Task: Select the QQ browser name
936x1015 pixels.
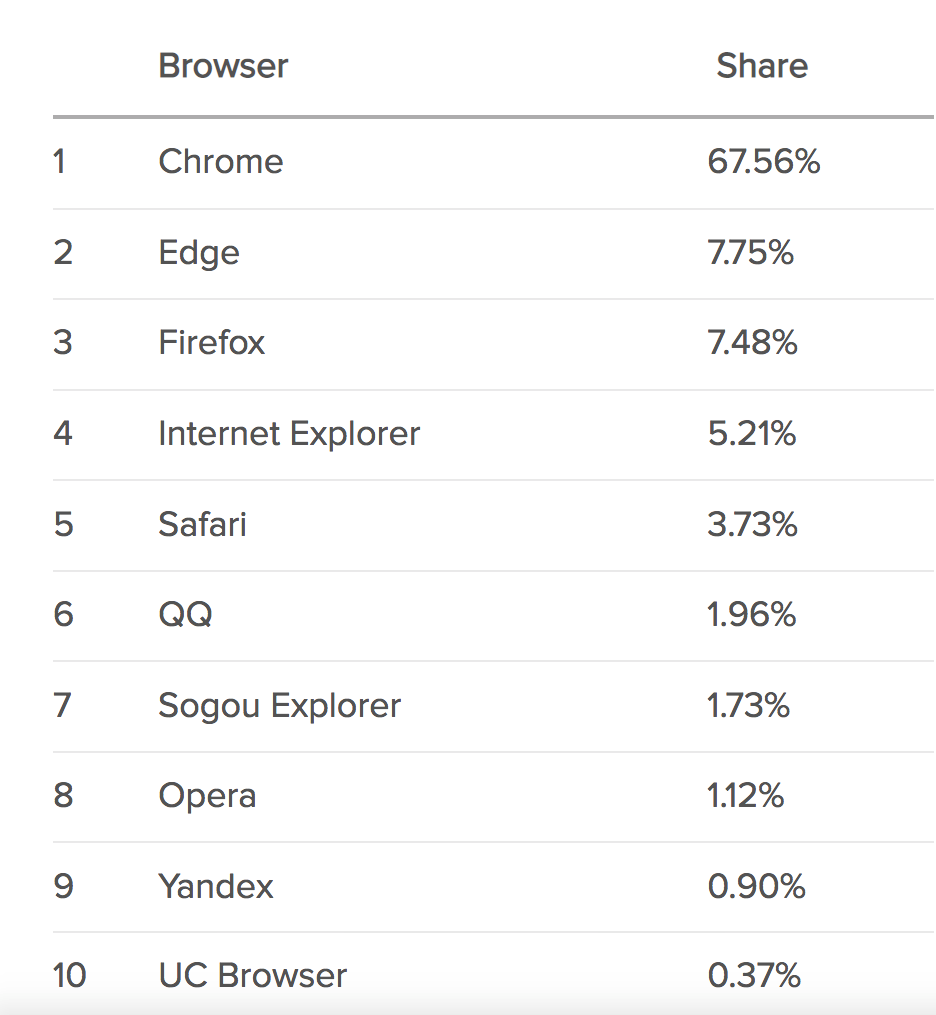Action: [x=186, y=614]
